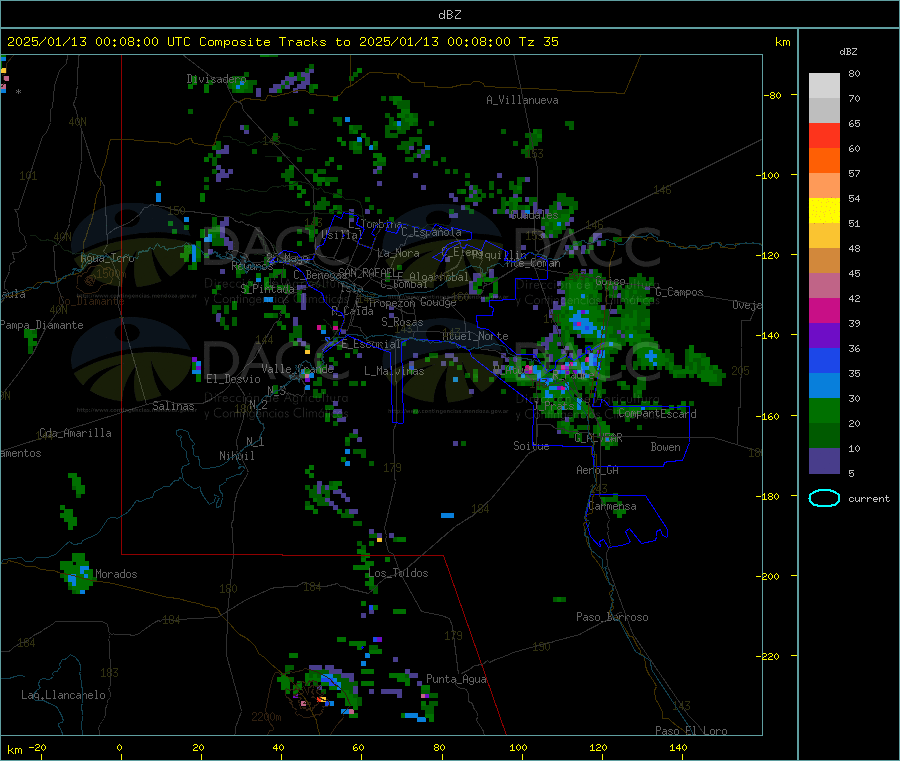Click the Morados label
This screenshot has height=761, width=900.
click(116, 574)
